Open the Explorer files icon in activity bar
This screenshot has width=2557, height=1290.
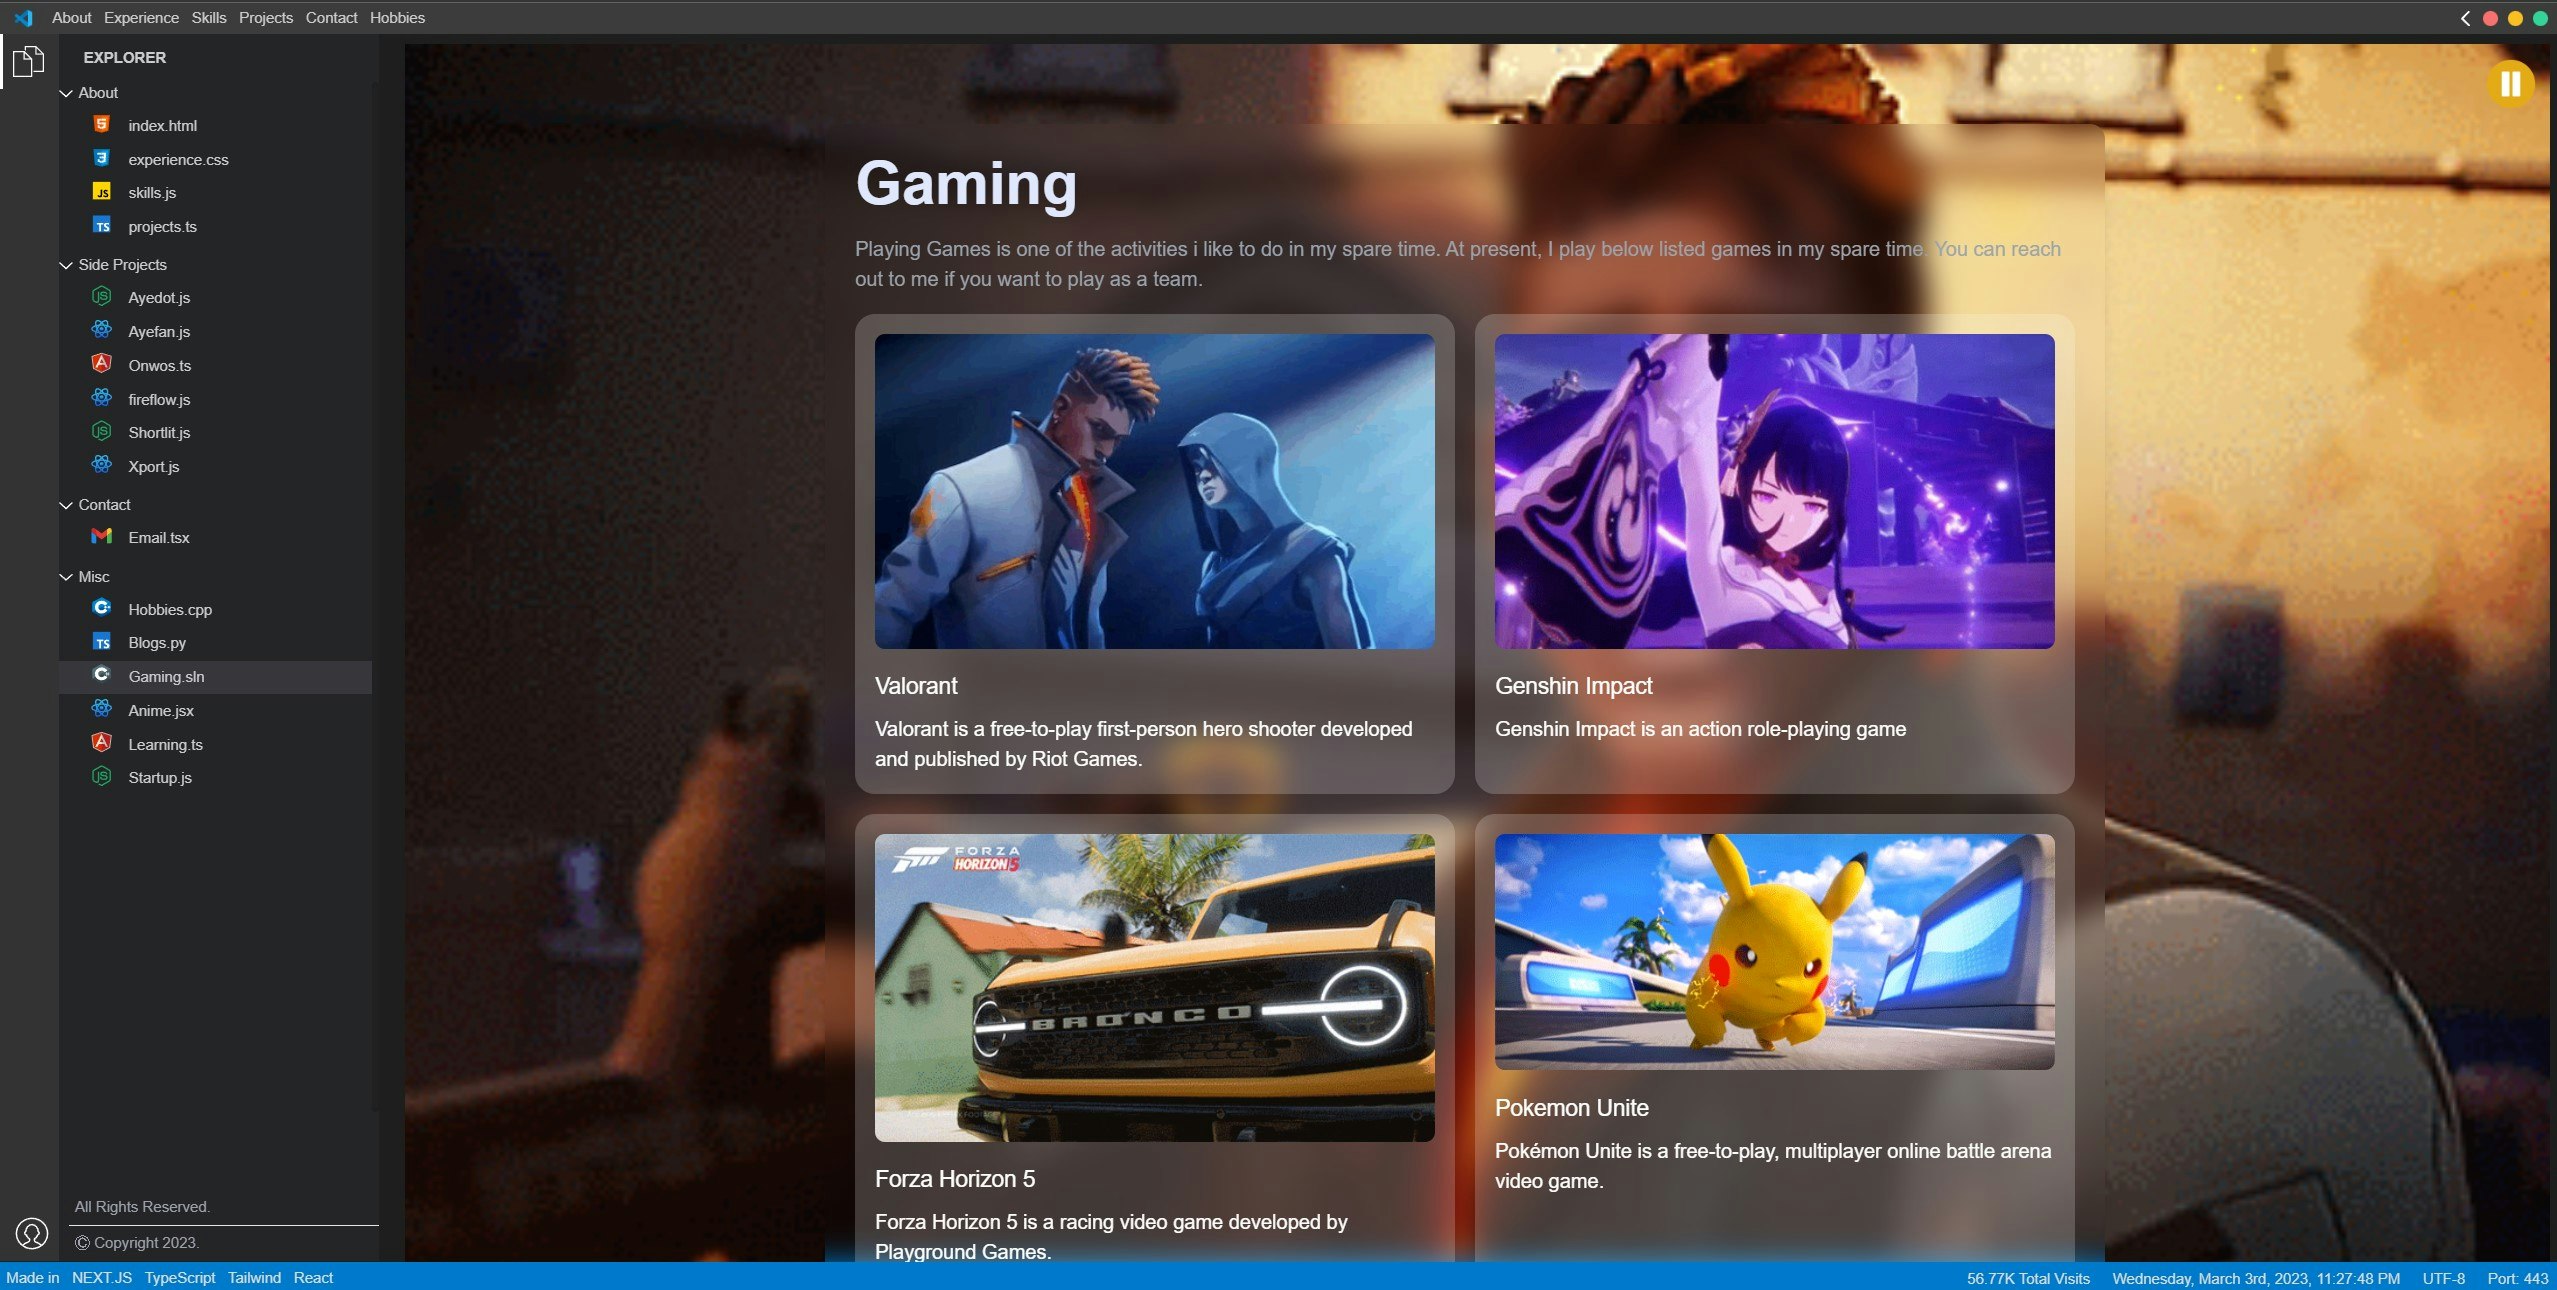point(28,61)
